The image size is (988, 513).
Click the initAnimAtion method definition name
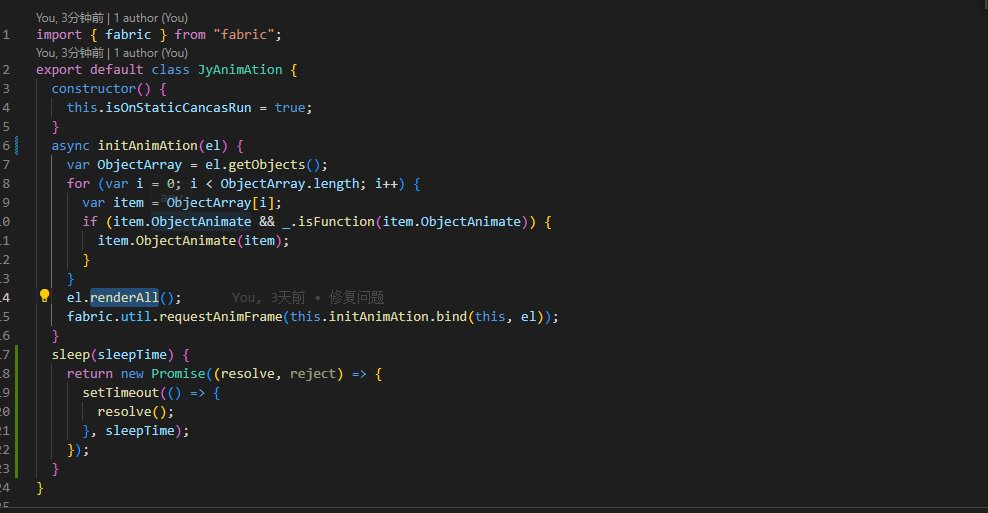point(147,146)
